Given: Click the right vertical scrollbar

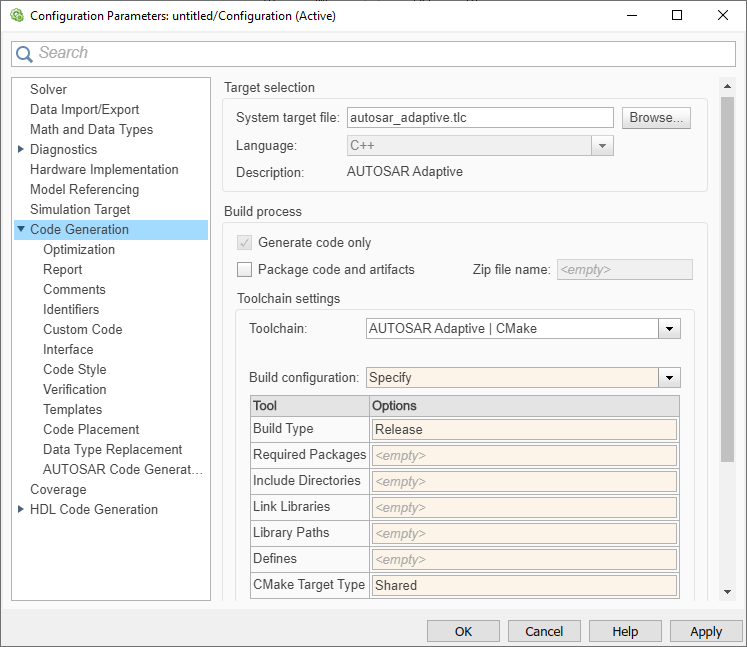Looking at the screenshot, I should click(x=727, y=280).
